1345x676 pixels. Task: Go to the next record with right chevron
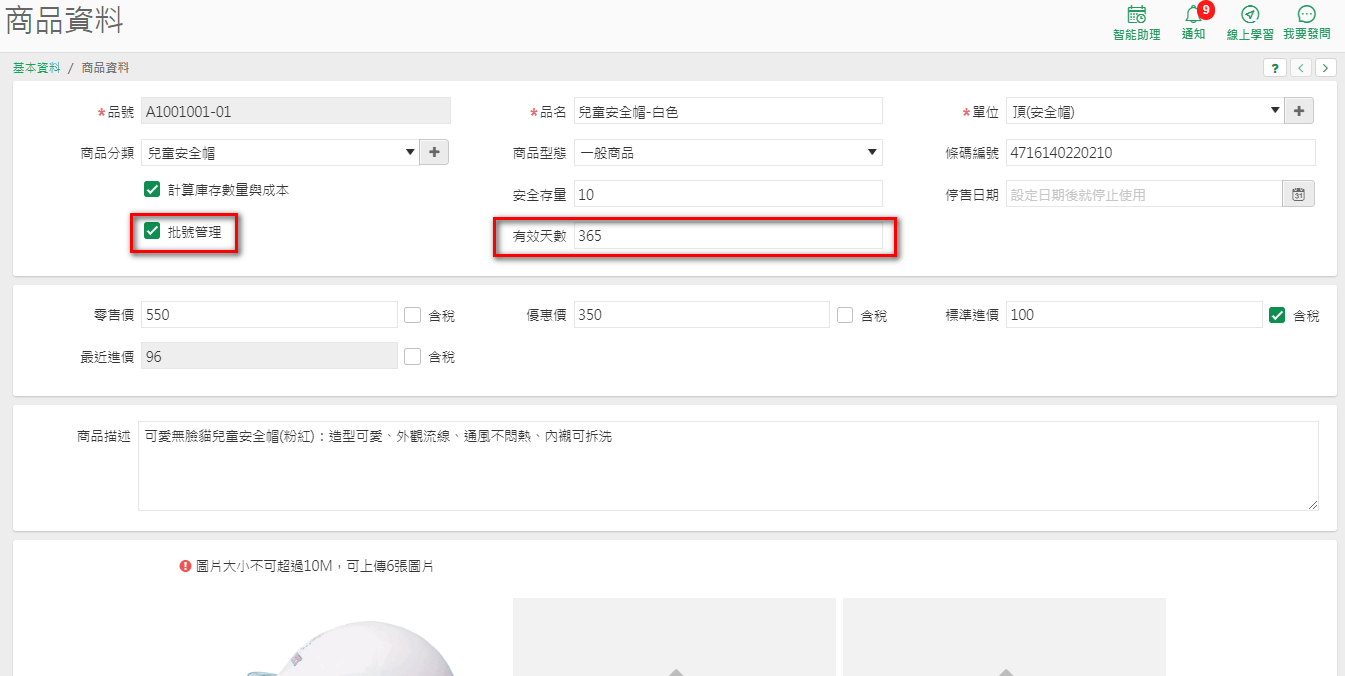(1326, 68)
